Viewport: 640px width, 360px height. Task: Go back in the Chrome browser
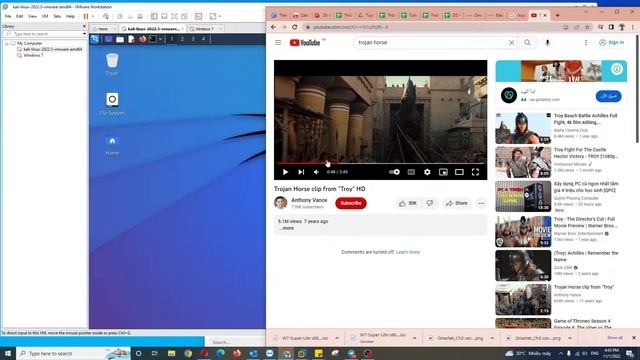(x=273, y=27)
